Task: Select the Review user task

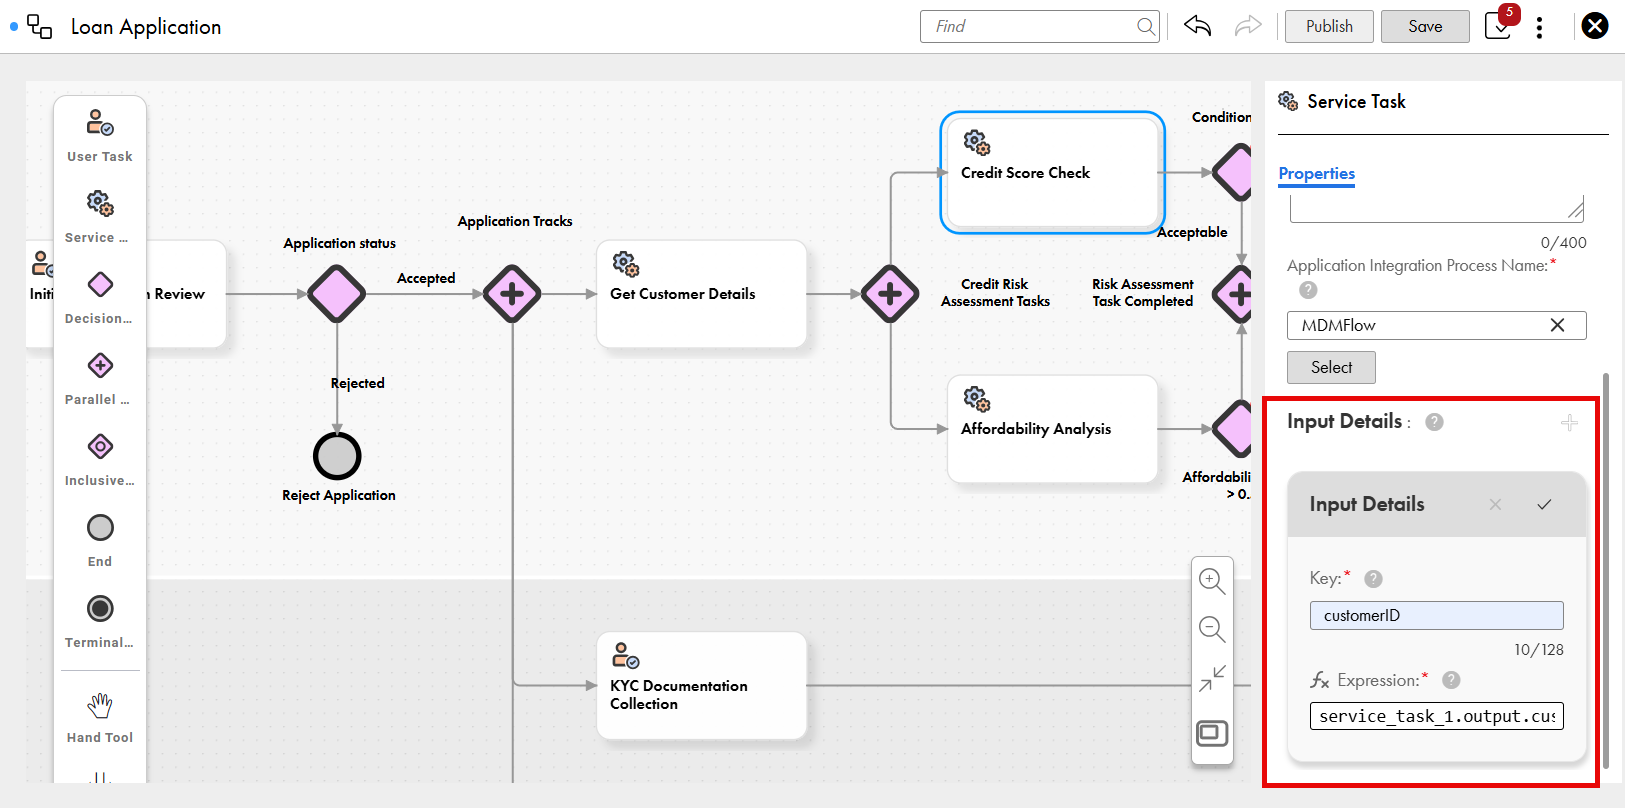Action: [x=186, y=293]
